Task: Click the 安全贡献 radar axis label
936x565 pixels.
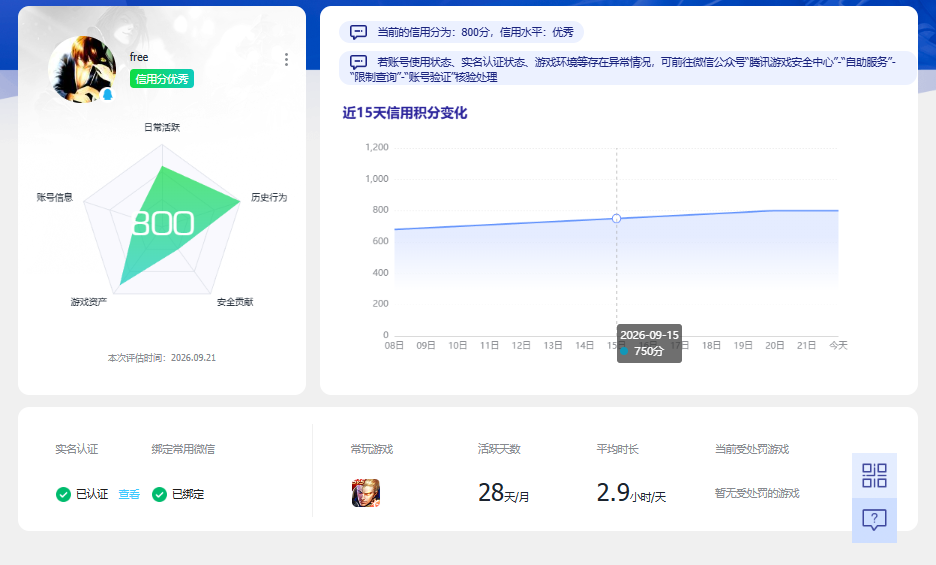Action: 235,302
